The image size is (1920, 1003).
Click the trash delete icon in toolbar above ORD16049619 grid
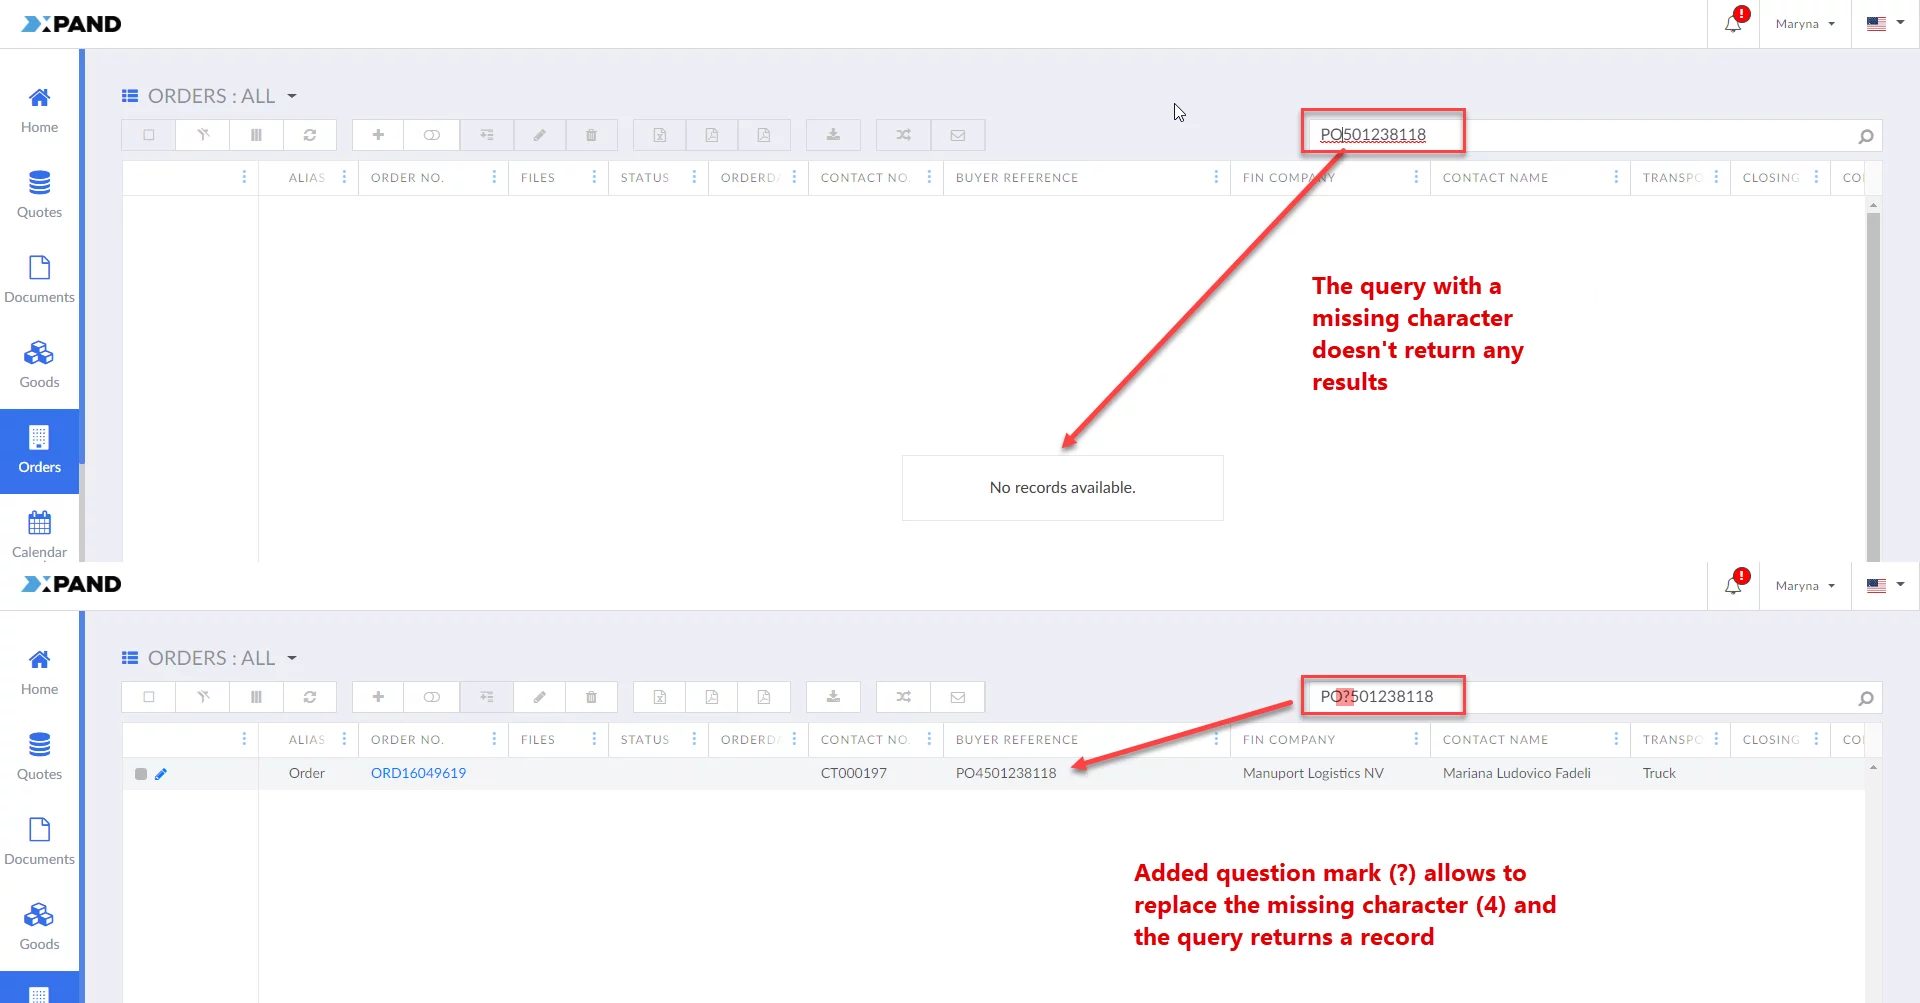click(591, 697)
